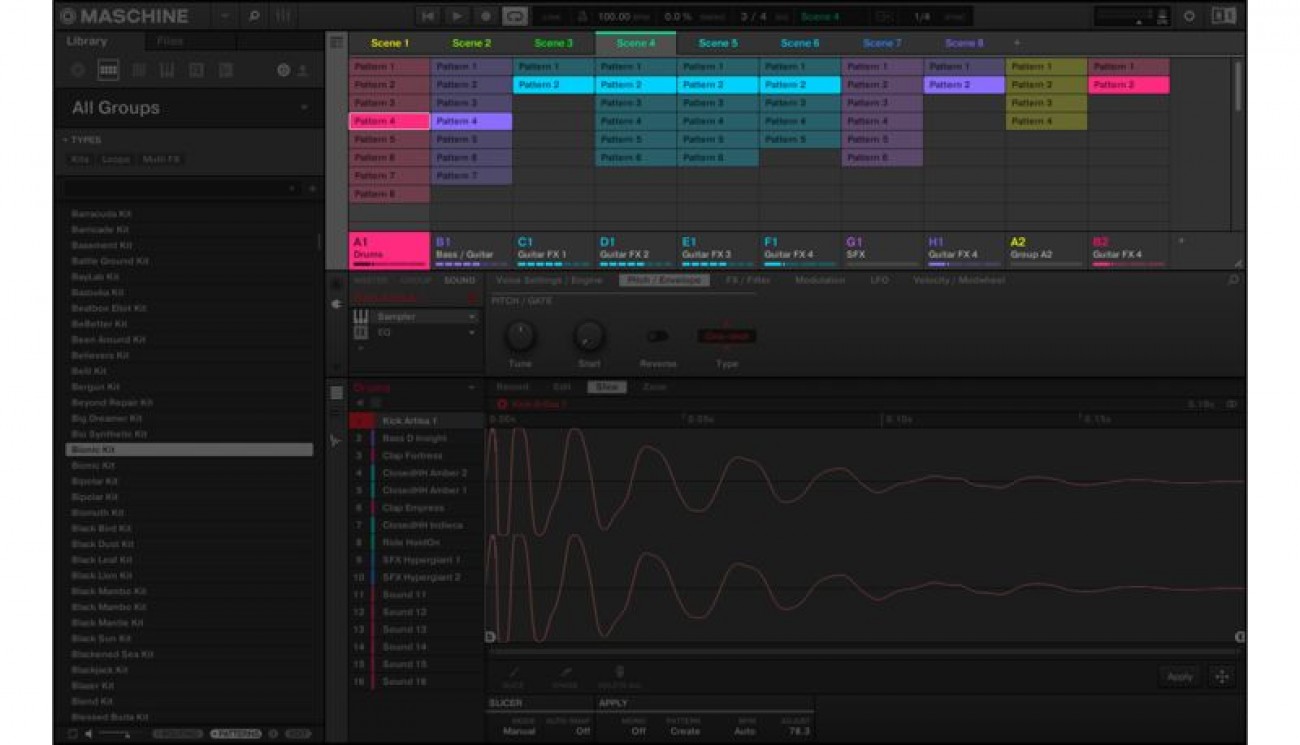1300x745 pixels.
Task: Open the Type selector showing One-shot
Action: (x=727, y=337)
